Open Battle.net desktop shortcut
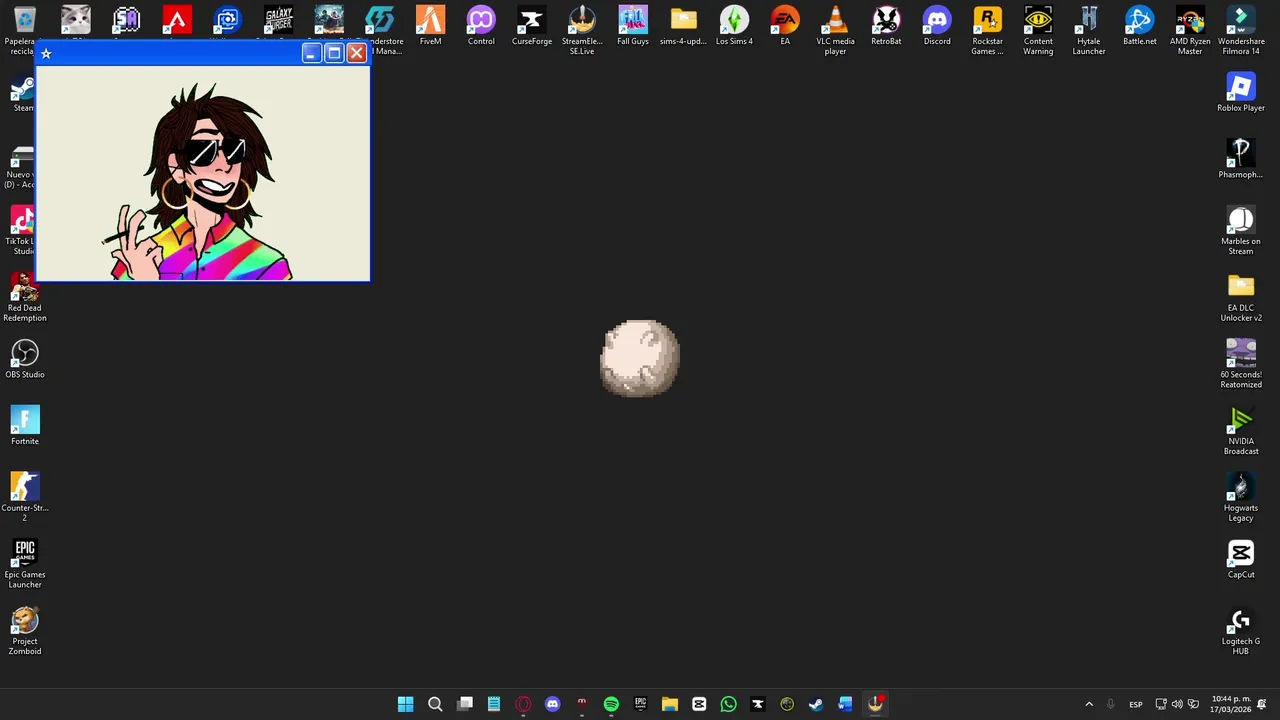The image size is (1280, 720). pyautogui.click(x=1139, y=27)
